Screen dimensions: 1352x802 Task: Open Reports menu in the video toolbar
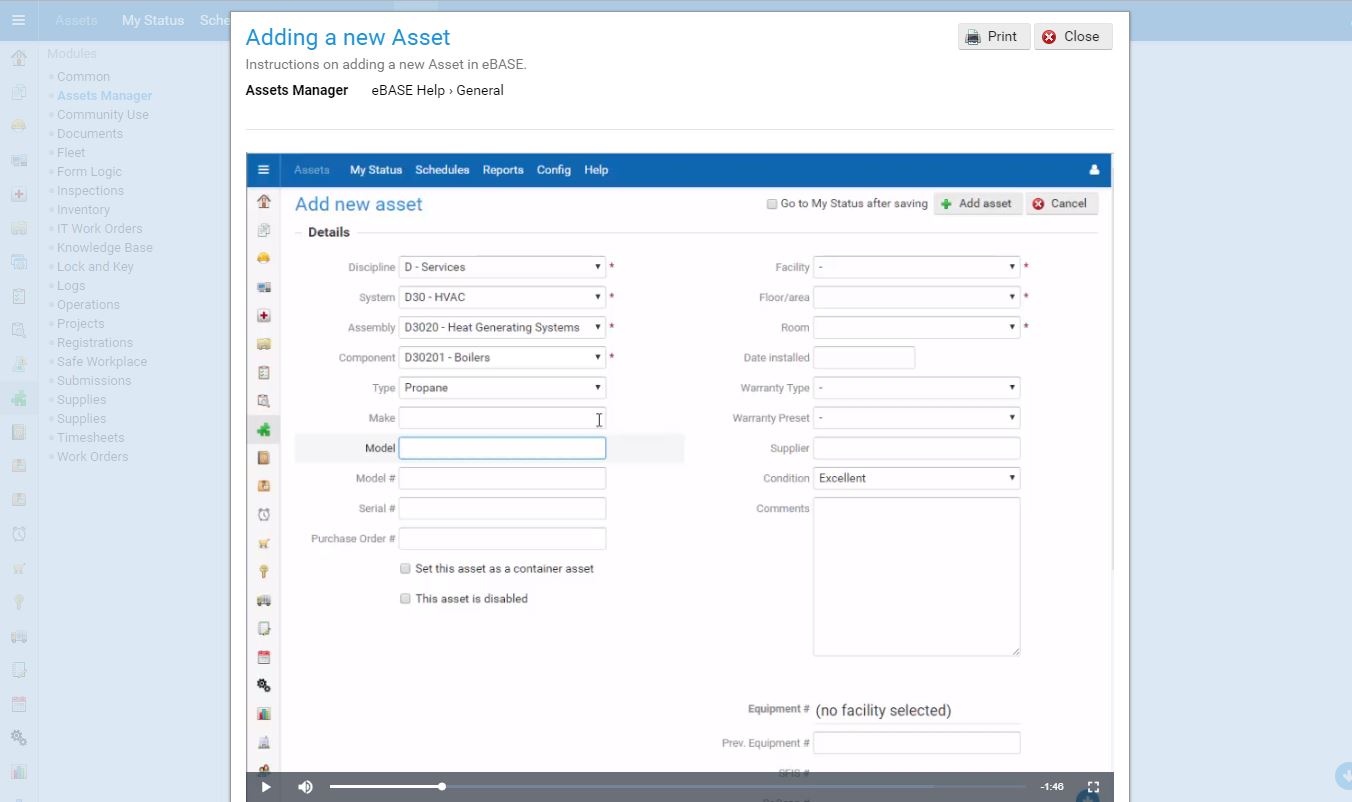503,170
